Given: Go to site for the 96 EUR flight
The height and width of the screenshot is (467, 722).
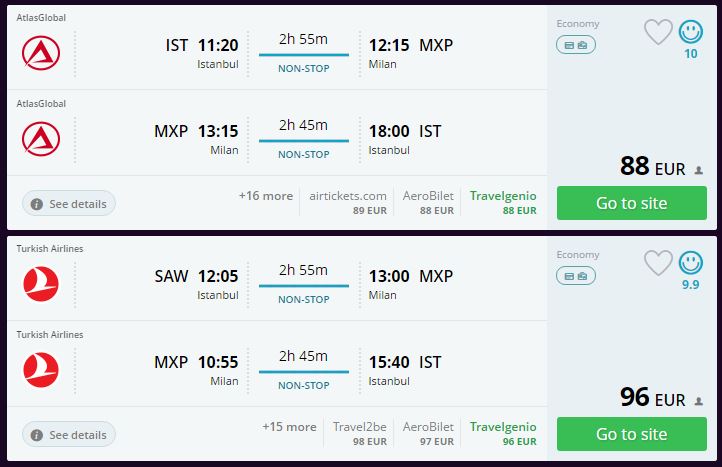Looking at the screenshot, I should click(x=631, y=434).
